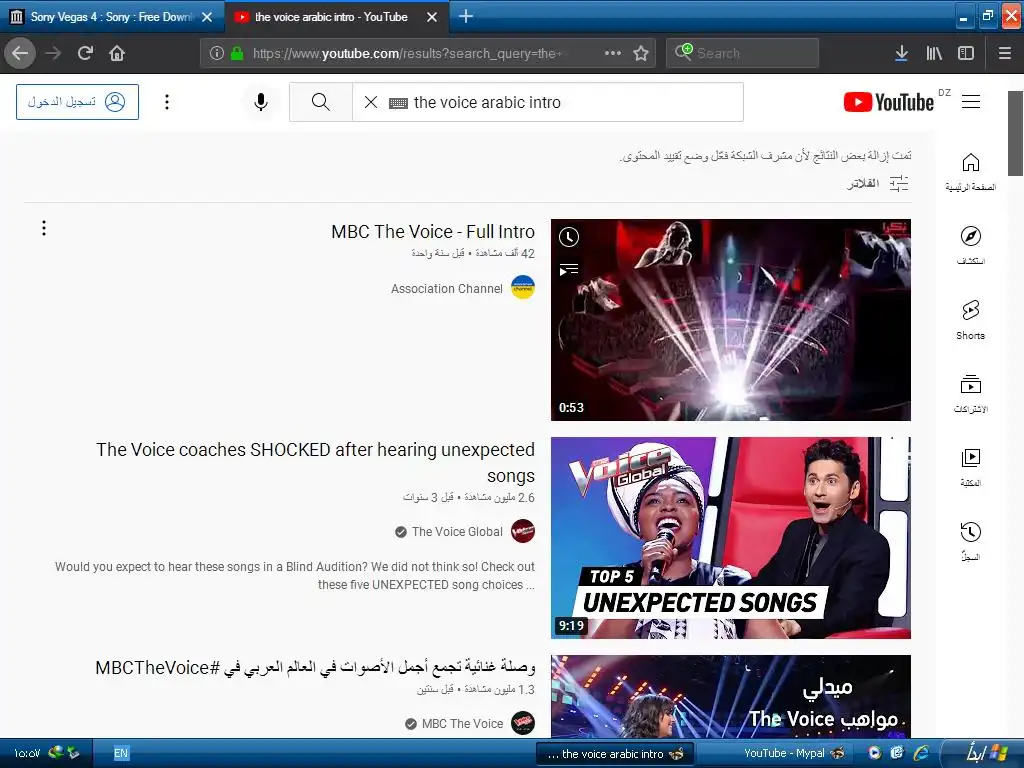Click taskbar item YouTube - Mypal

[777, 754]
